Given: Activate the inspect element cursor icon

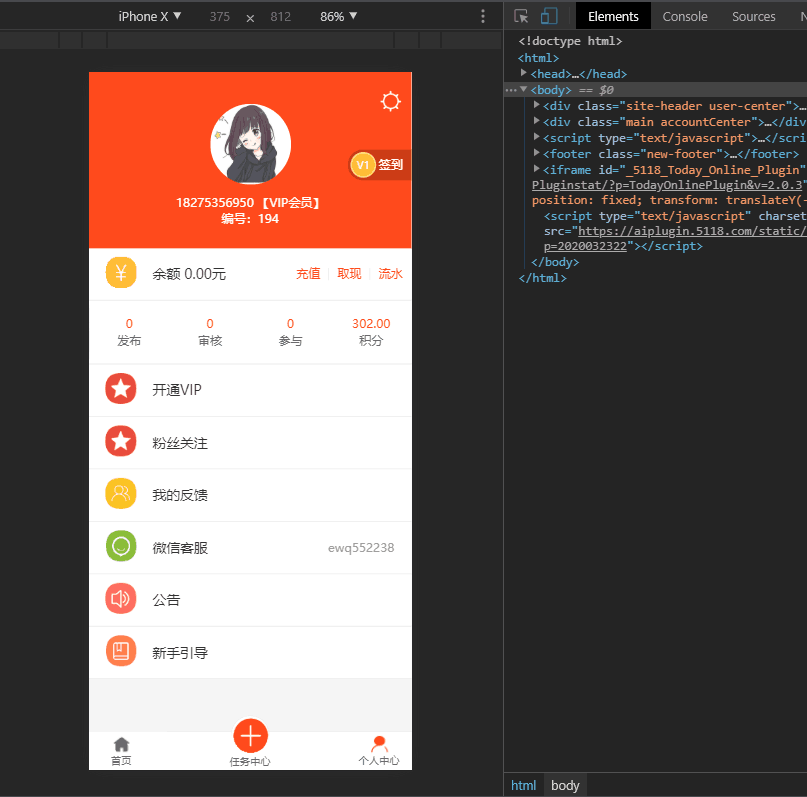Looking at the screenshot, I should (521, 16).
